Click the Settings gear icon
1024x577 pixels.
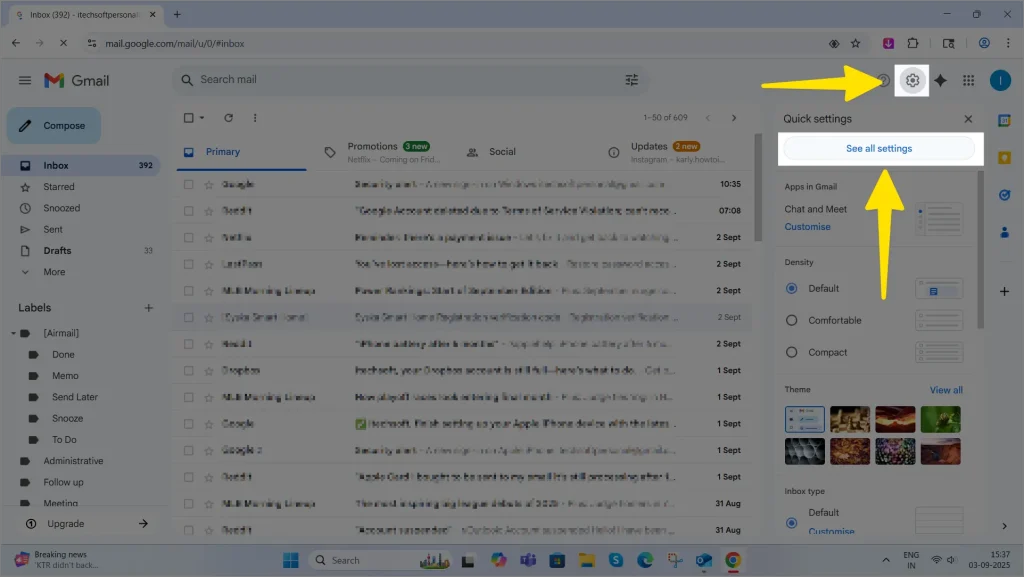click(x=912, y=80)
